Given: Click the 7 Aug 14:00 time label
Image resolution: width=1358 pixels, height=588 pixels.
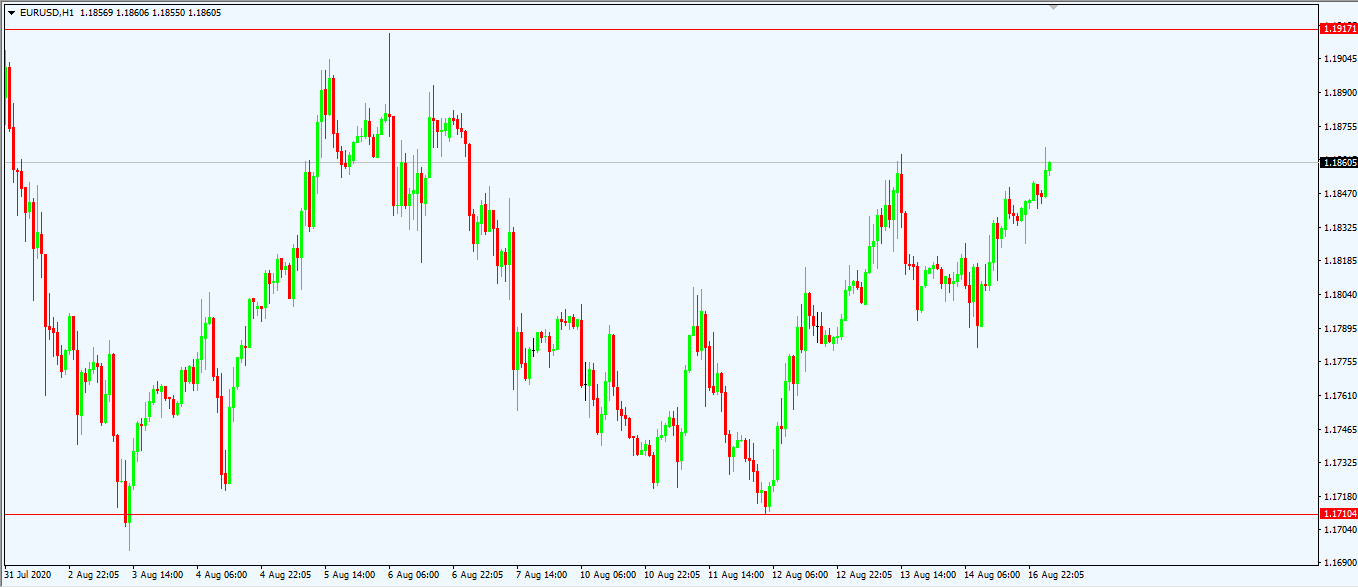Looking at the screenshot, I should coord(542,575).
